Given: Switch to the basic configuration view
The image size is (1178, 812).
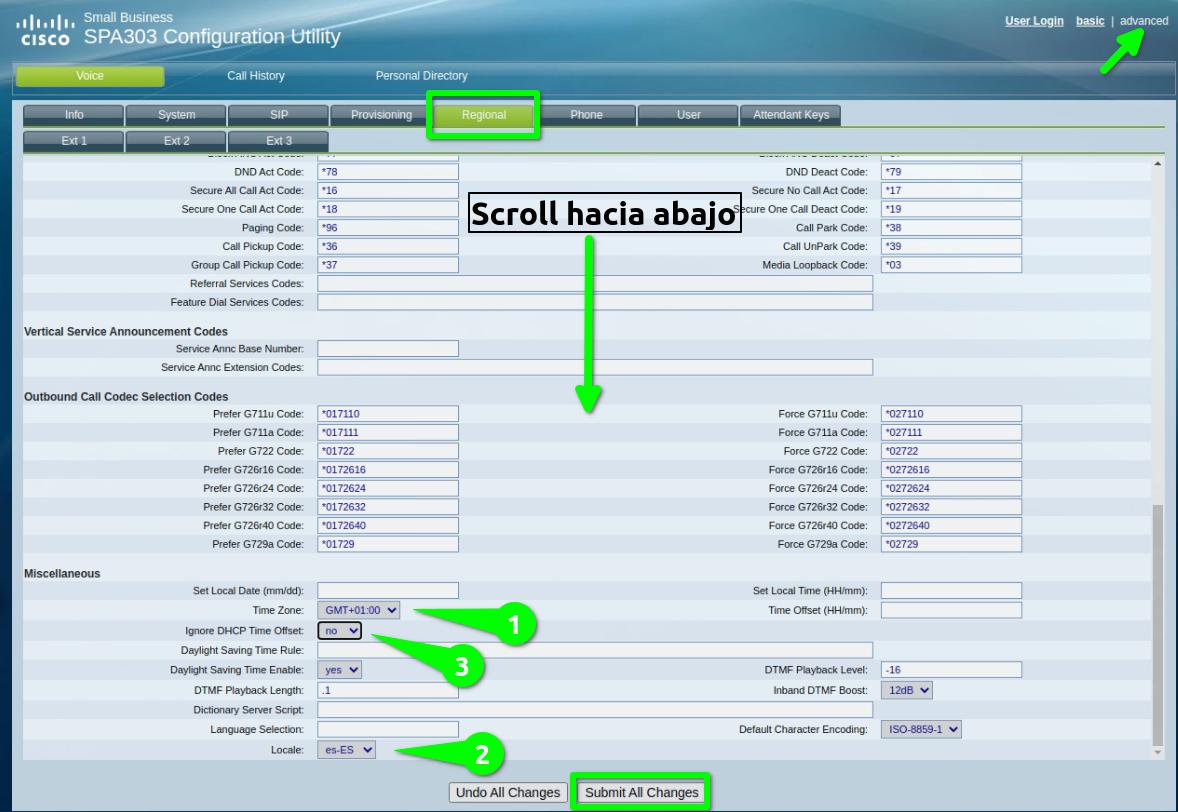Looking at the screenshot, I should (x=1089, y=20).
